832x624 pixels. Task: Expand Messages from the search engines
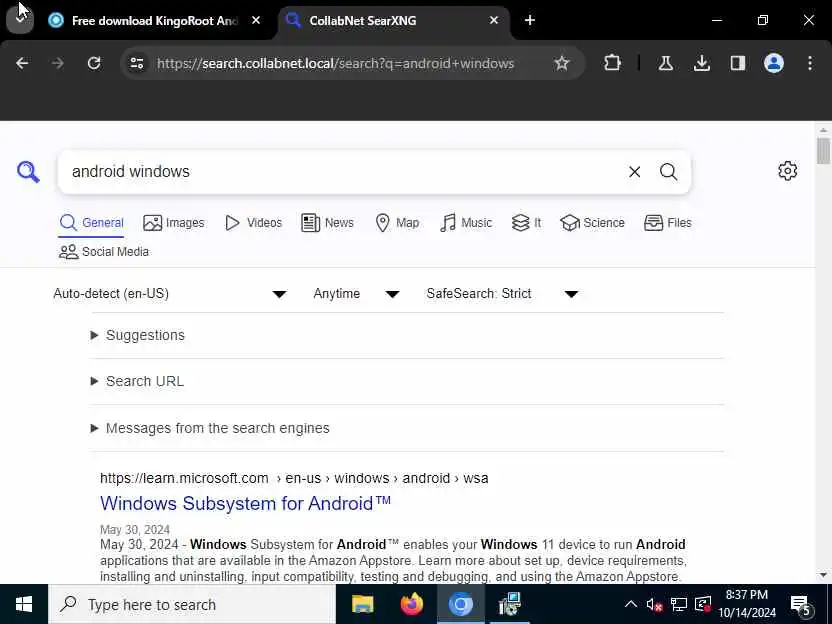click(210, 428)
